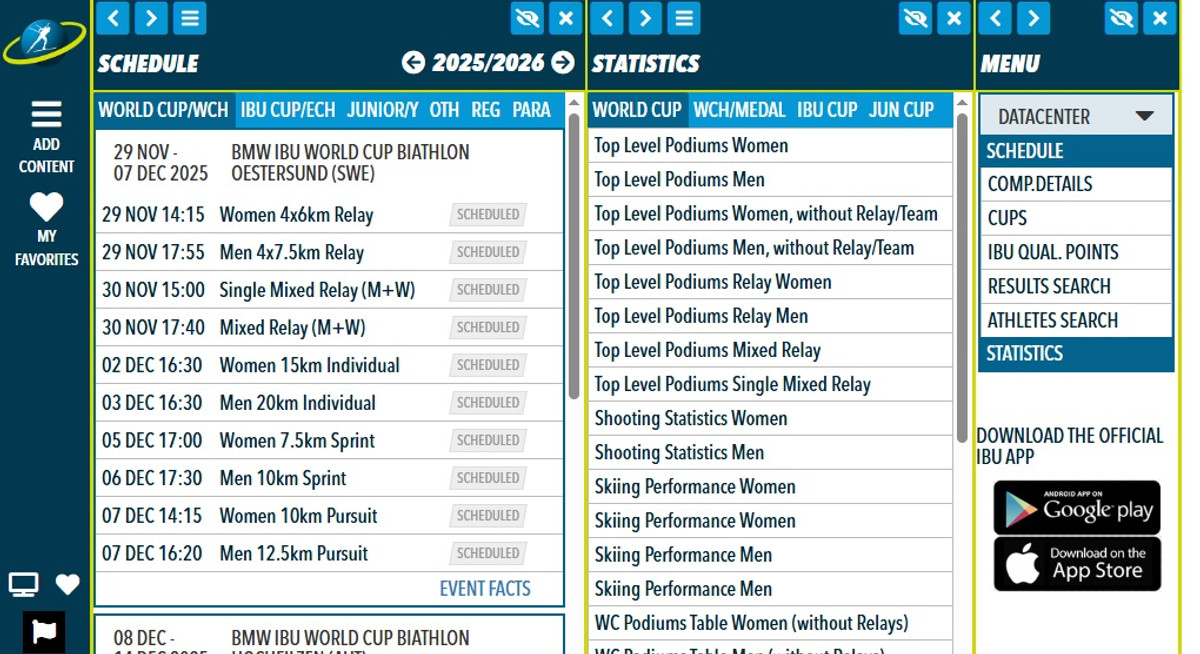Switch to previous season with left arrow
The image size is (1200, 654).
[x=413, y=63]
